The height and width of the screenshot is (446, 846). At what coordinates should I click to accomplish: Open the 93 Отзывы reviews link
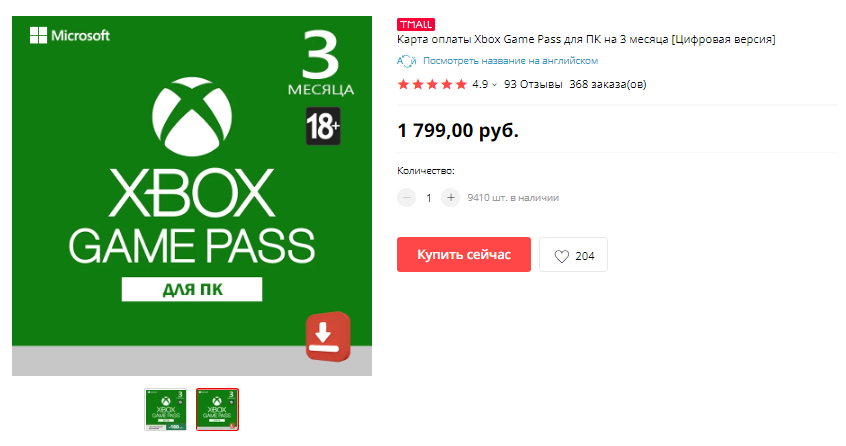[x=533, y=84]
